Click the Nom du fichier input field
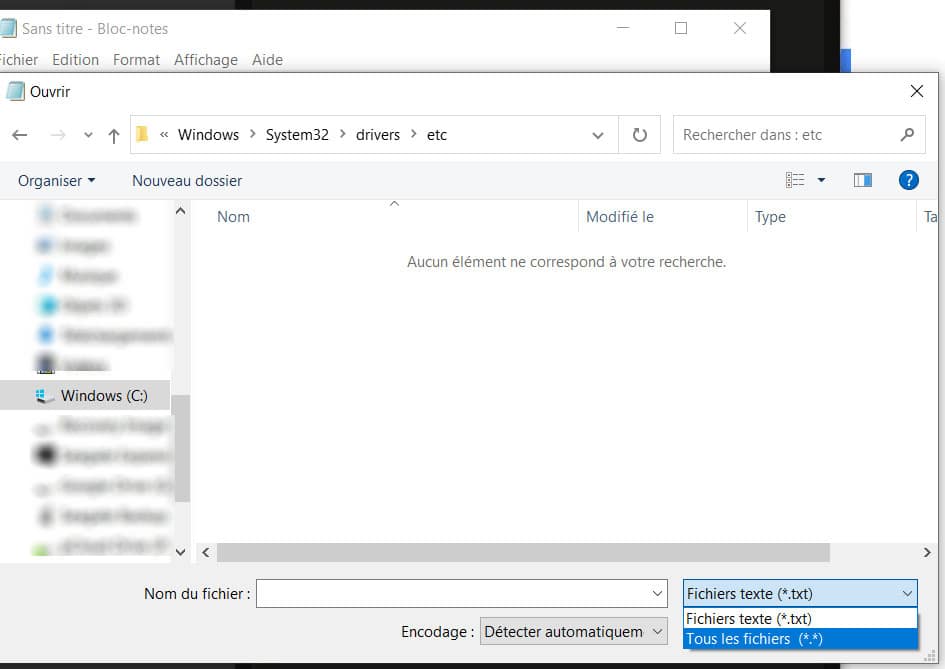This screenshot has height=669, width=945. 462,594
